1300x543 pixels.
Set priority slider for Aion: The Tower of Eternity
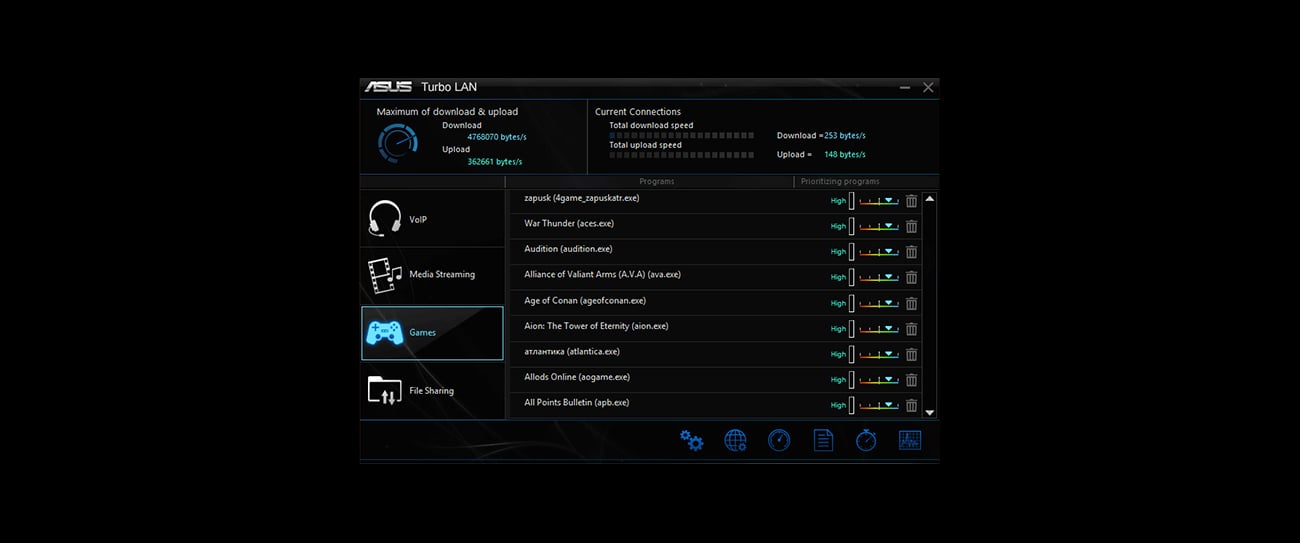click(x=879, y=329)
